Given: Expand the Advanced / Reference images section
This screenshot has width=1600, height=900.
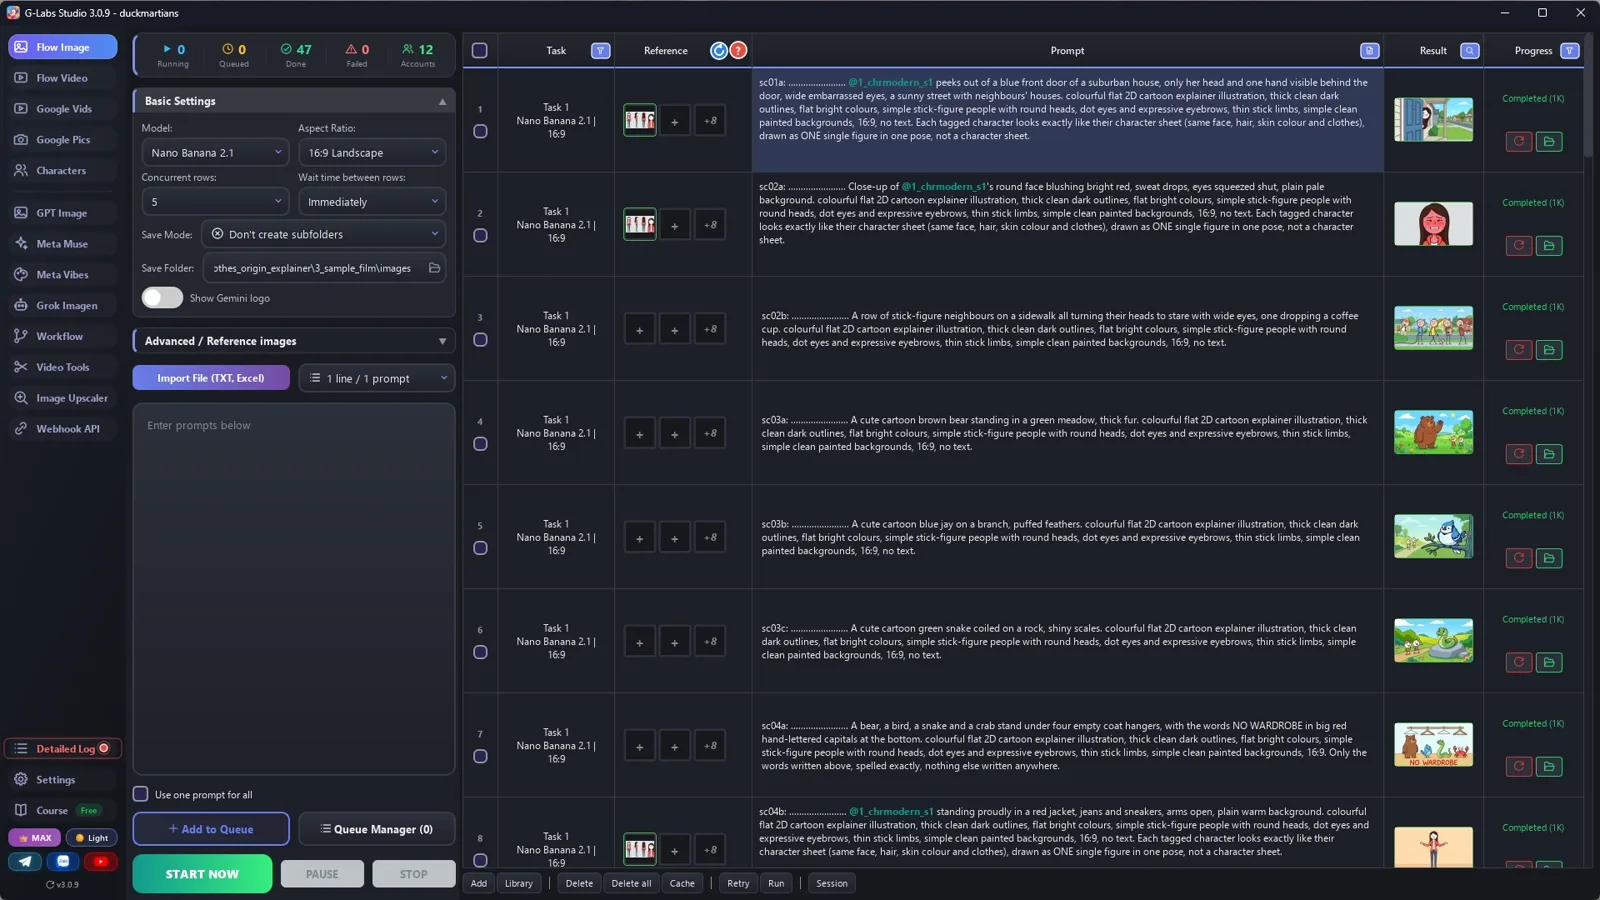Looking at the screenshot, I should [x=294, y=341].
